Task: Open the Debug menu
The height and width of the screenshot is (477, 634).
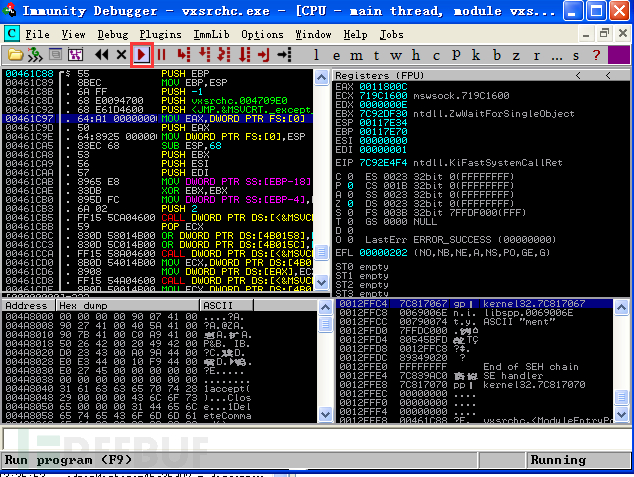Action: point(113,34)
